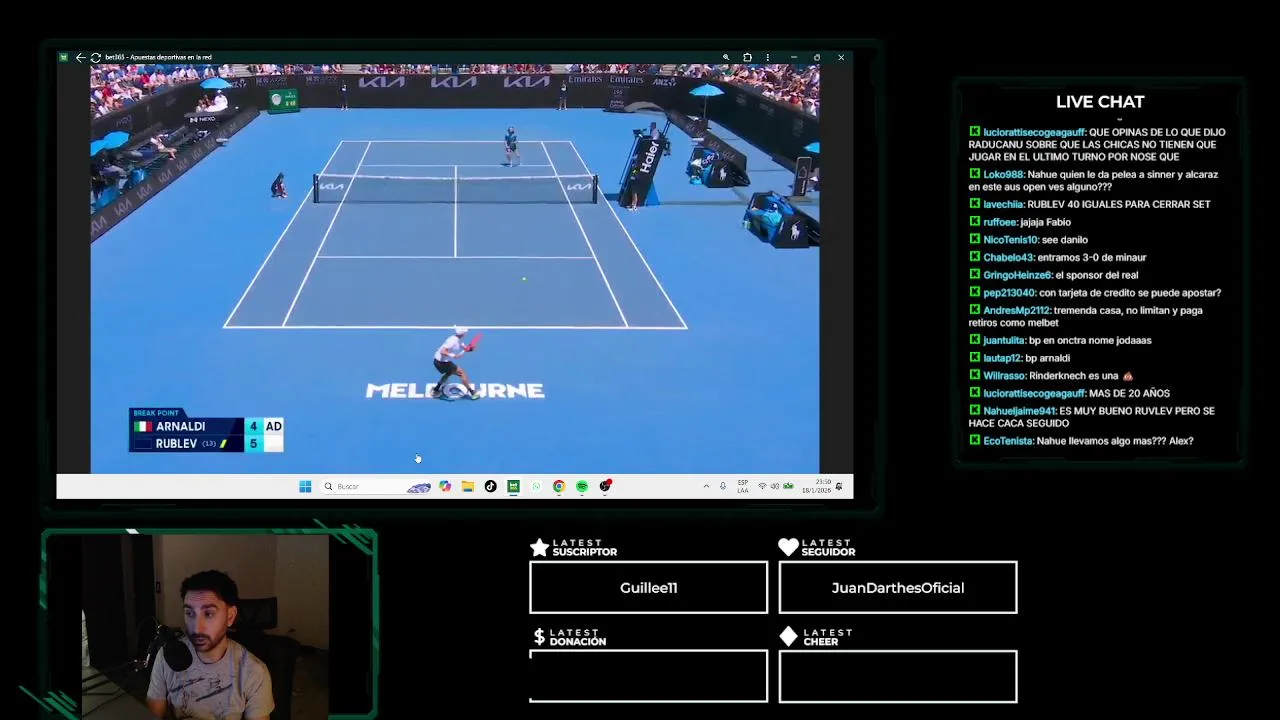The height and width of the screenshot is (720, 1280).
Task: Open the red-badged app after Spotify in taskbar
Action: 605,486
